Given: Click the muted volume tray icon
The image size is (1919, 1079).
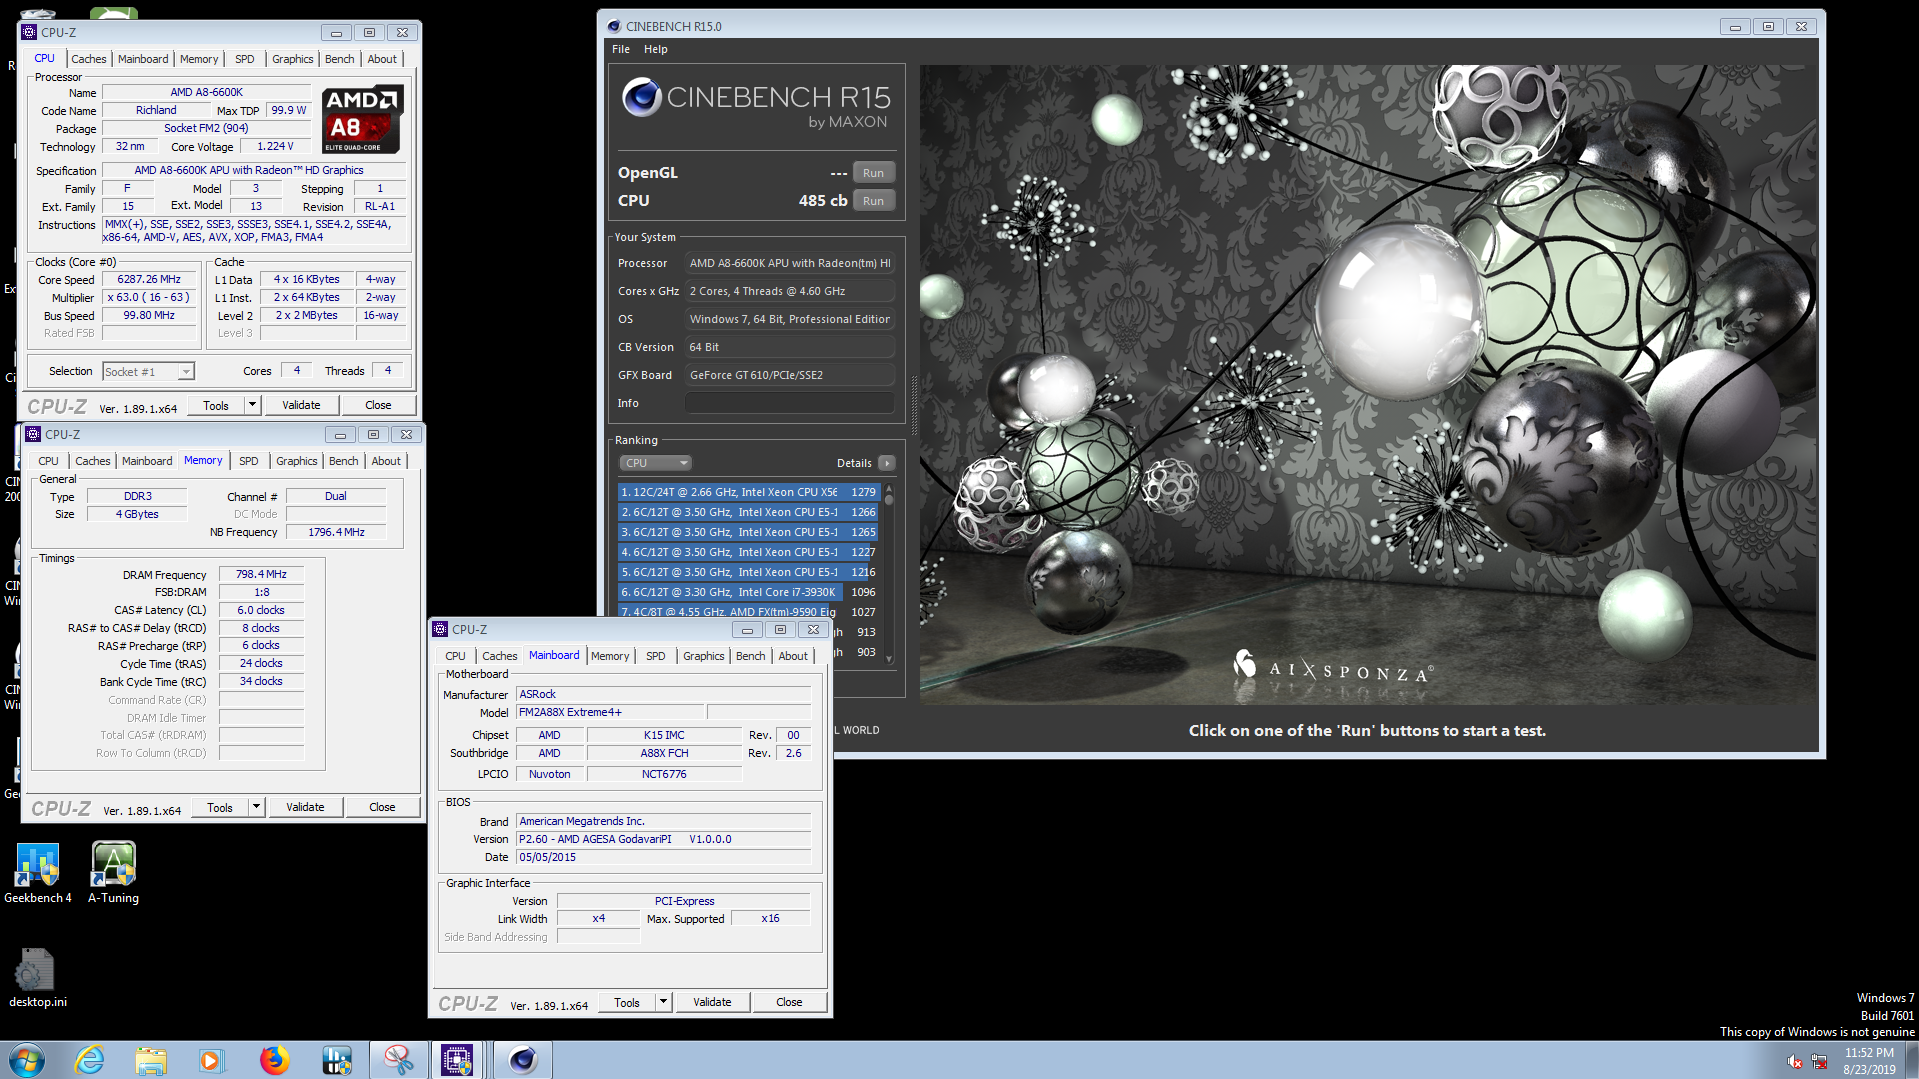Looking at the screenshot, I should [1795, 1061].
